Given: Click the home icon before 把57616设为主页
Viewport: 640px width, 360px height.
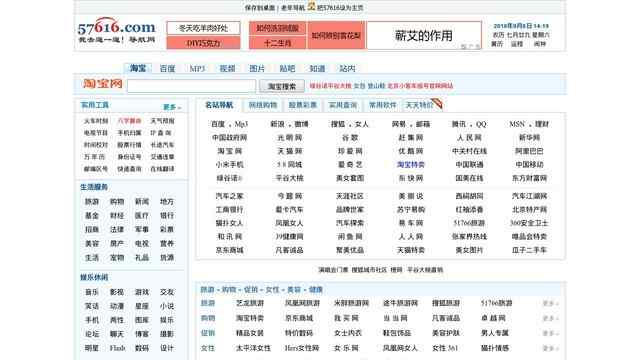Looking at the screenshot, I should (311, 6).
